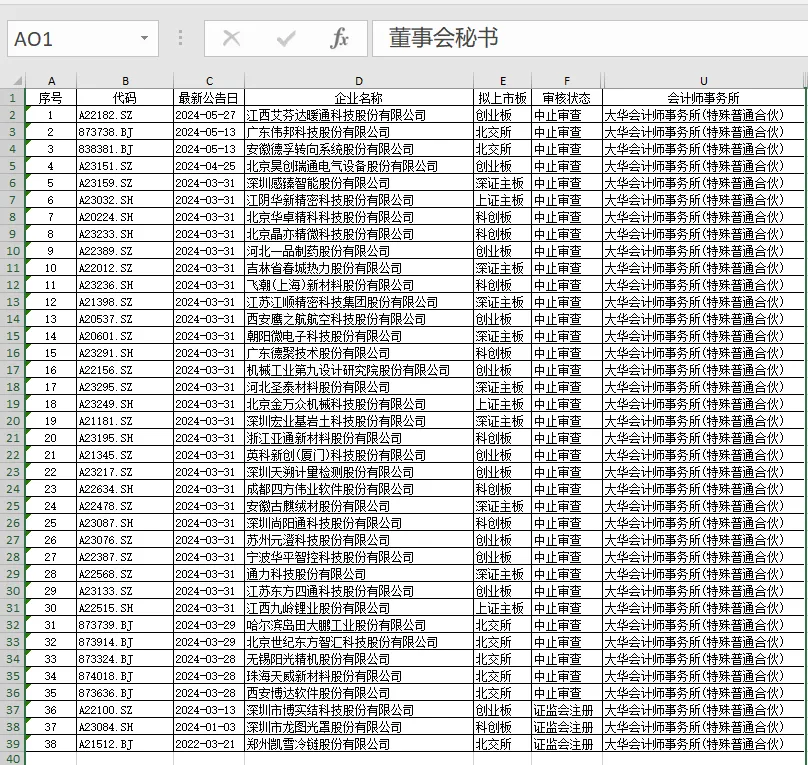
Task: Select row 20 header
Action: [x=12, y=421]
